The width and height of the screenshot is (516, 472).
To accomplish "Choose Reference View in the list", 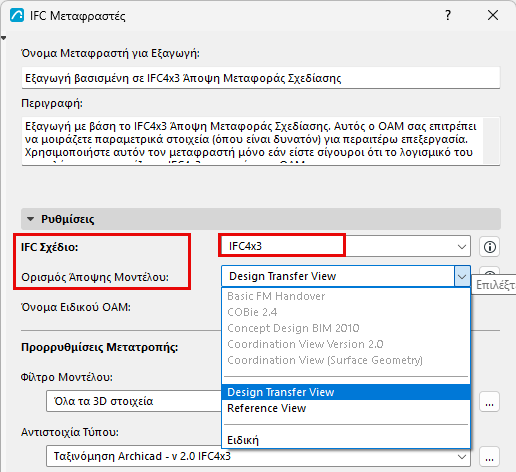I will (346, 408).
